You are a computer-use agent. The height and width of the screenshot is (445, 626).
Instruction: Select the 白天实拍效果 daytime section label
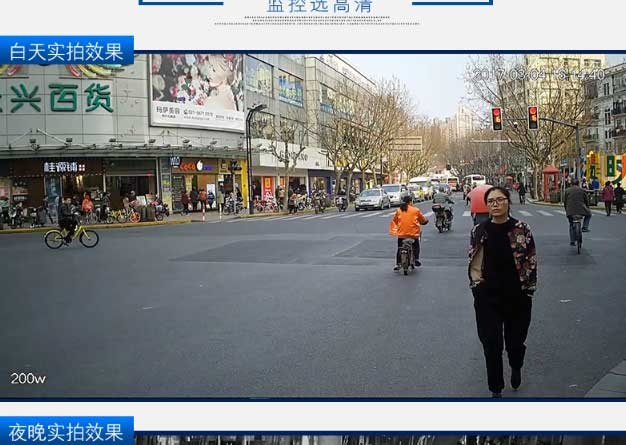pos(66,52)
